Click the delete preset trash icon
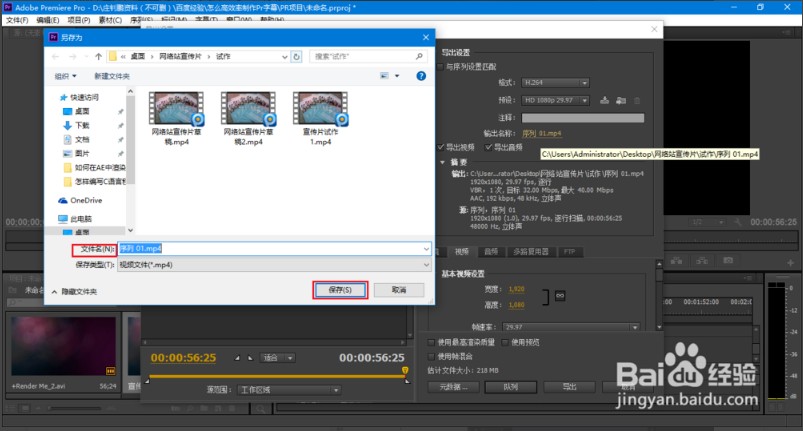803x431 pixels. pyautogui.click(x=636, y=100)
